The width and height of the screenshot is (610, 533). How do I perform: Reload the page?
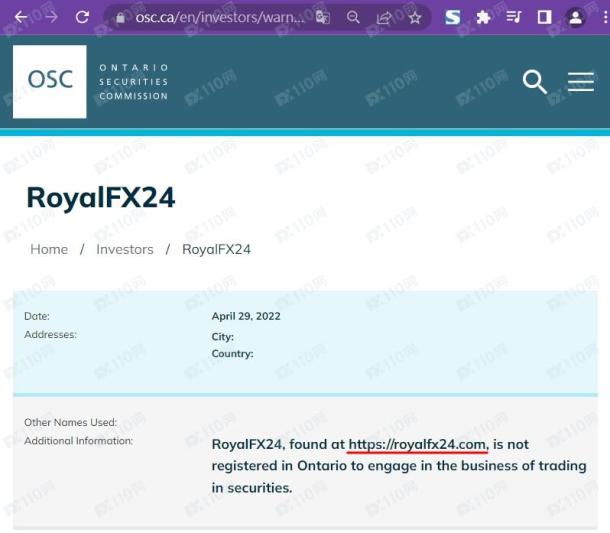pos(82,17)
